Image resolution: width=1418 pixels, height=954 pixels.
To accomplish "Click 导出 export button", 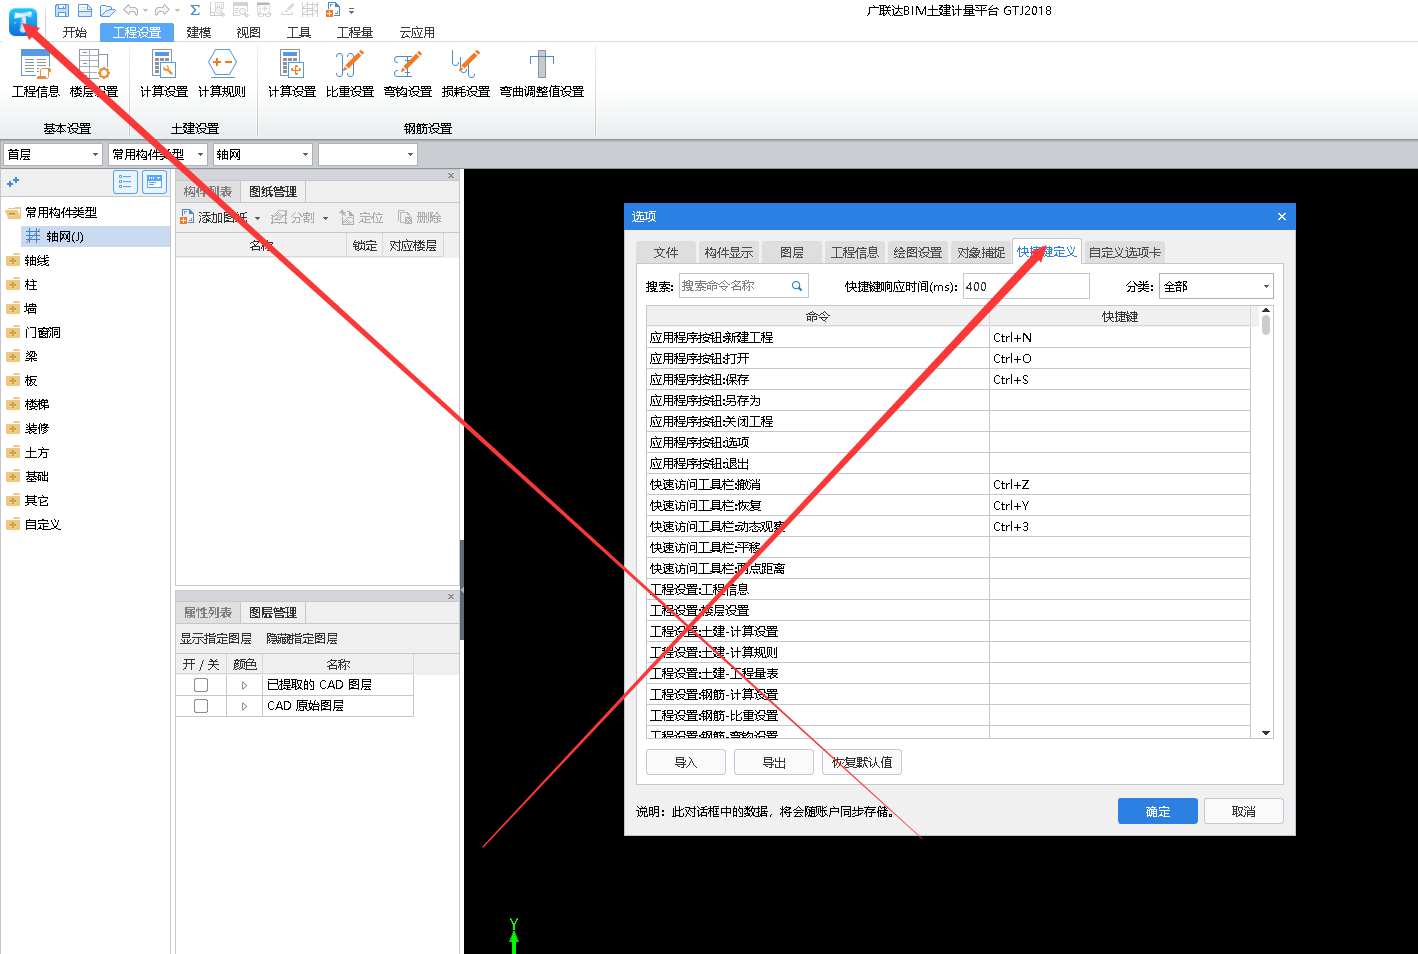I will [774, 762].
